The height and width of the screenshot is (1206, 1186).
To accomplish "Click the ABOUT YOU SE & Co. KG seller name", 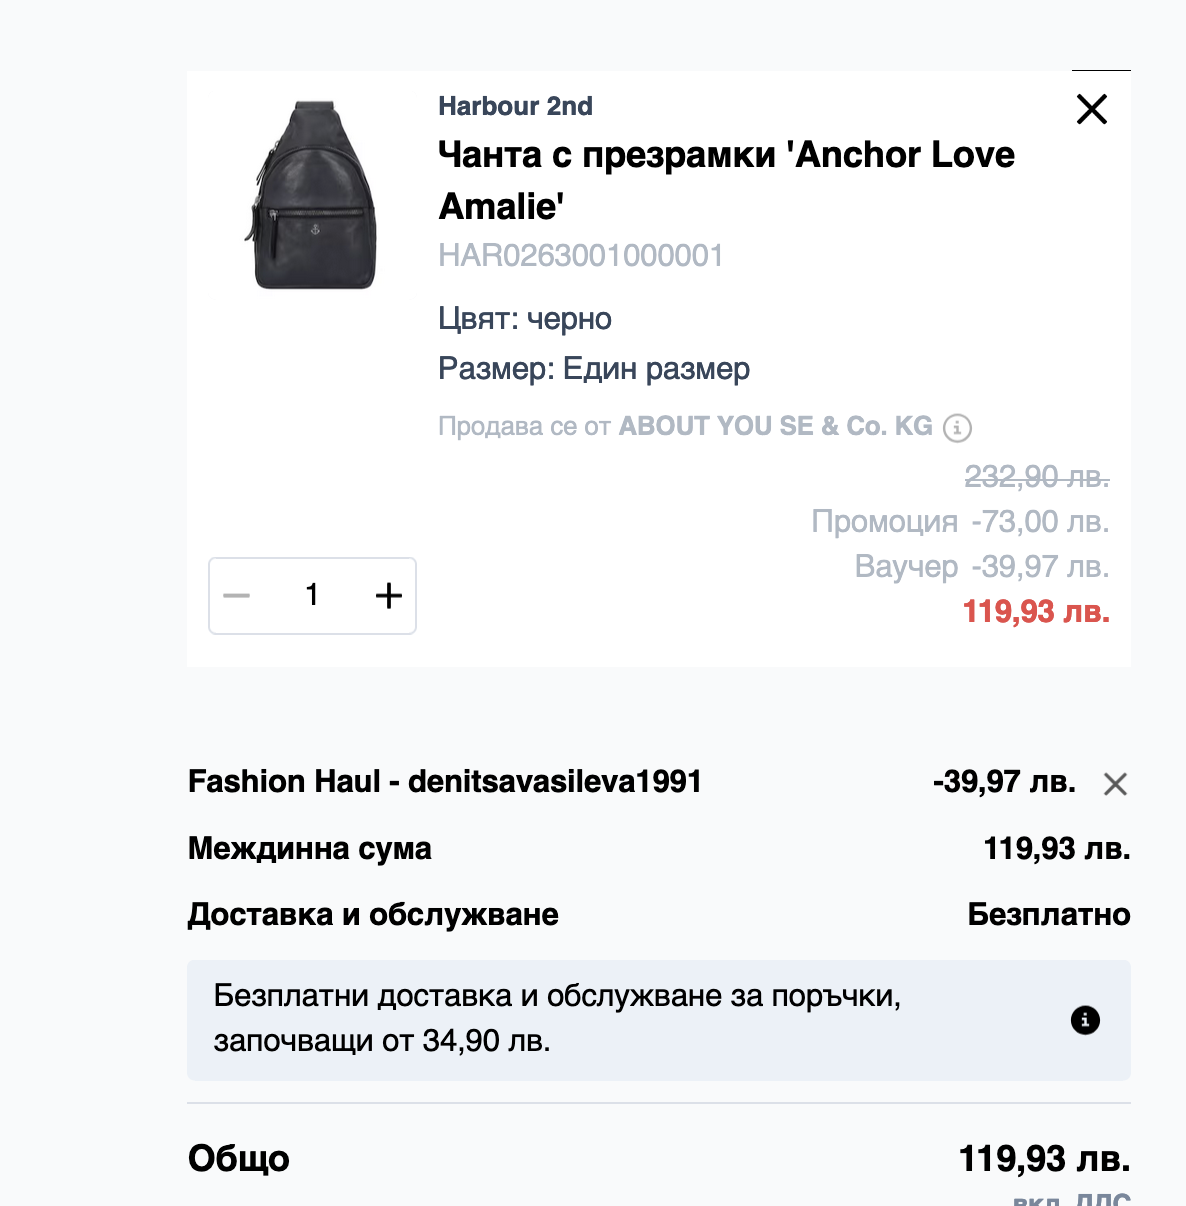I will 775,427.
